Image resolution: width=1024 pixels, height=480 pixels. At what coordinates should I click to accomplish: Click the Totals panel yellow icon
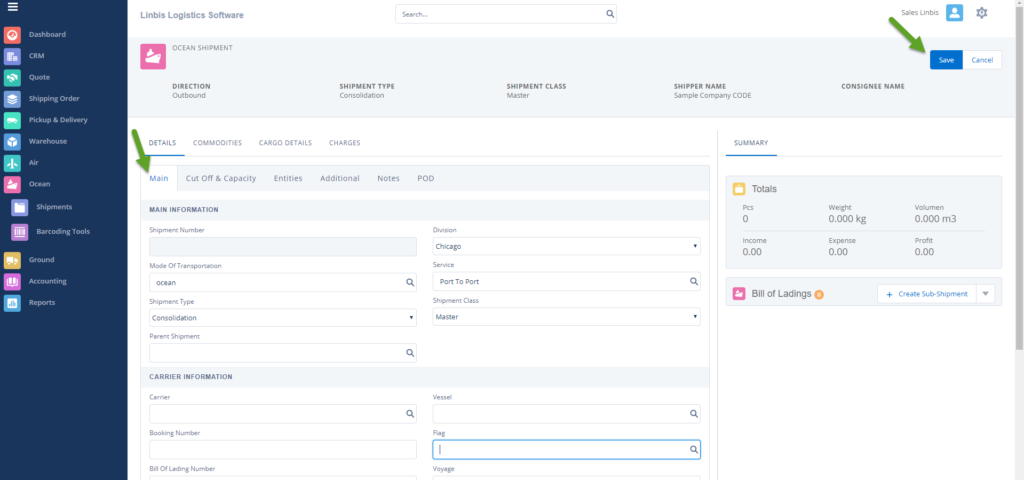739,189
